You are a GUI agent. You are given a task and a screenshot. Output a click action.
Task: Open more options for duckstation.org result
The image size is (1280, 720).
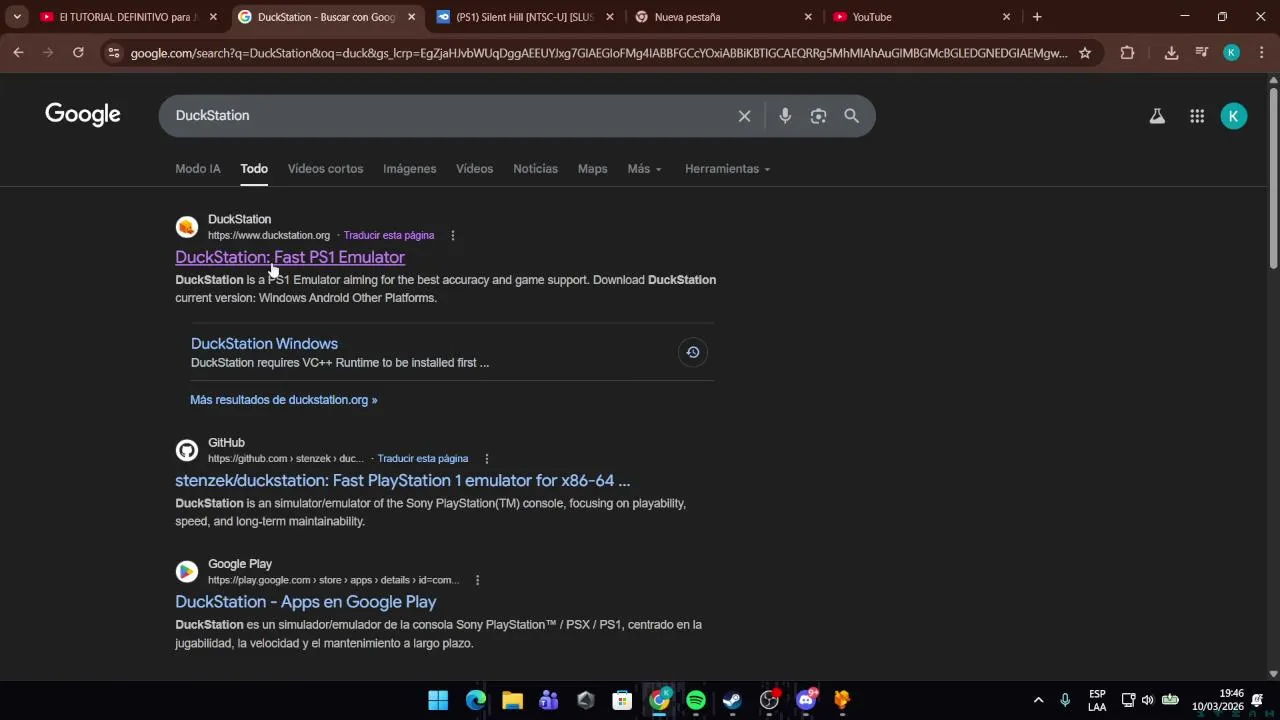tap(453, 236)
